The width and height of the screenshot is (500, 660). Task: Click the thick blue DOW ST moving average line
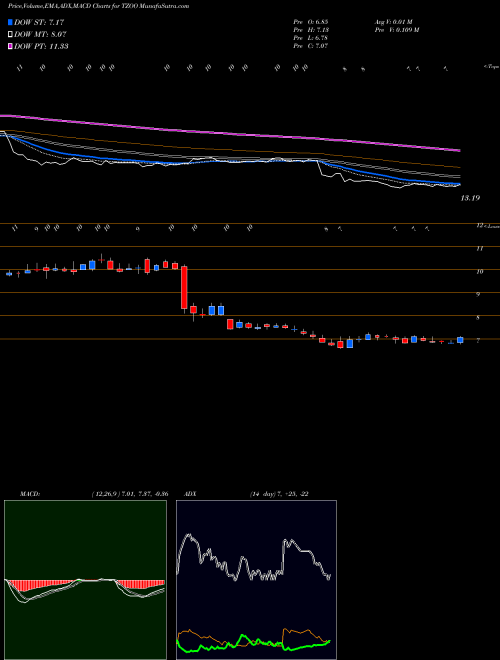[231, 162]
